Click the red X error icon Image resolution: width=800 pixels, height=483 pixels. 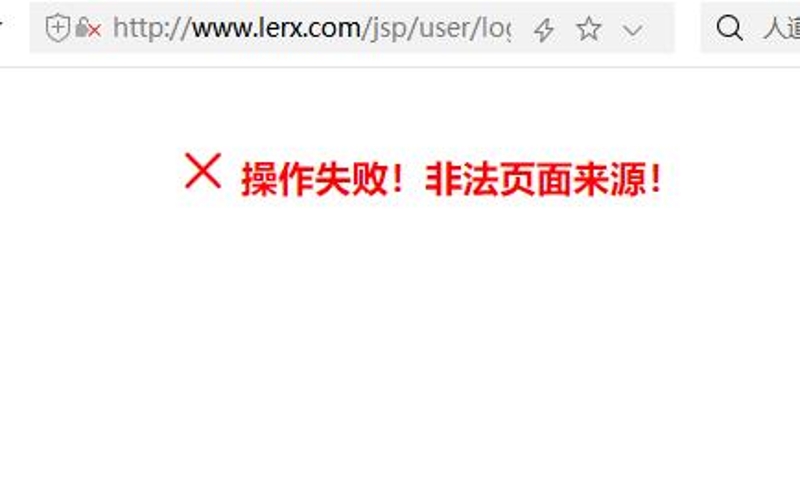tap(203, 170)
